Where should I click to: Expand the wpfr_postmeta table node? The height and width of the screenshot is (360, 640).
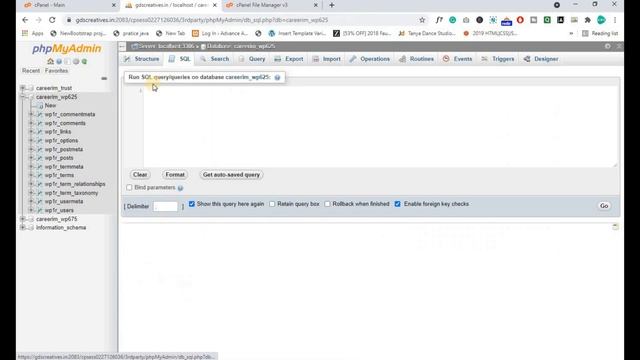[31, 149]
